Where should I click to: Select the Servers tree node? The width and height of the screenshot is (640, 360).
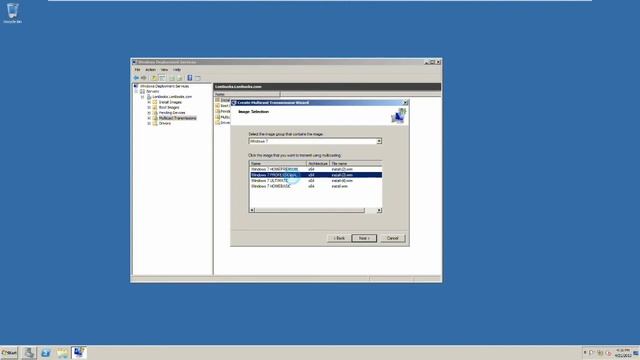click(153, 91)
